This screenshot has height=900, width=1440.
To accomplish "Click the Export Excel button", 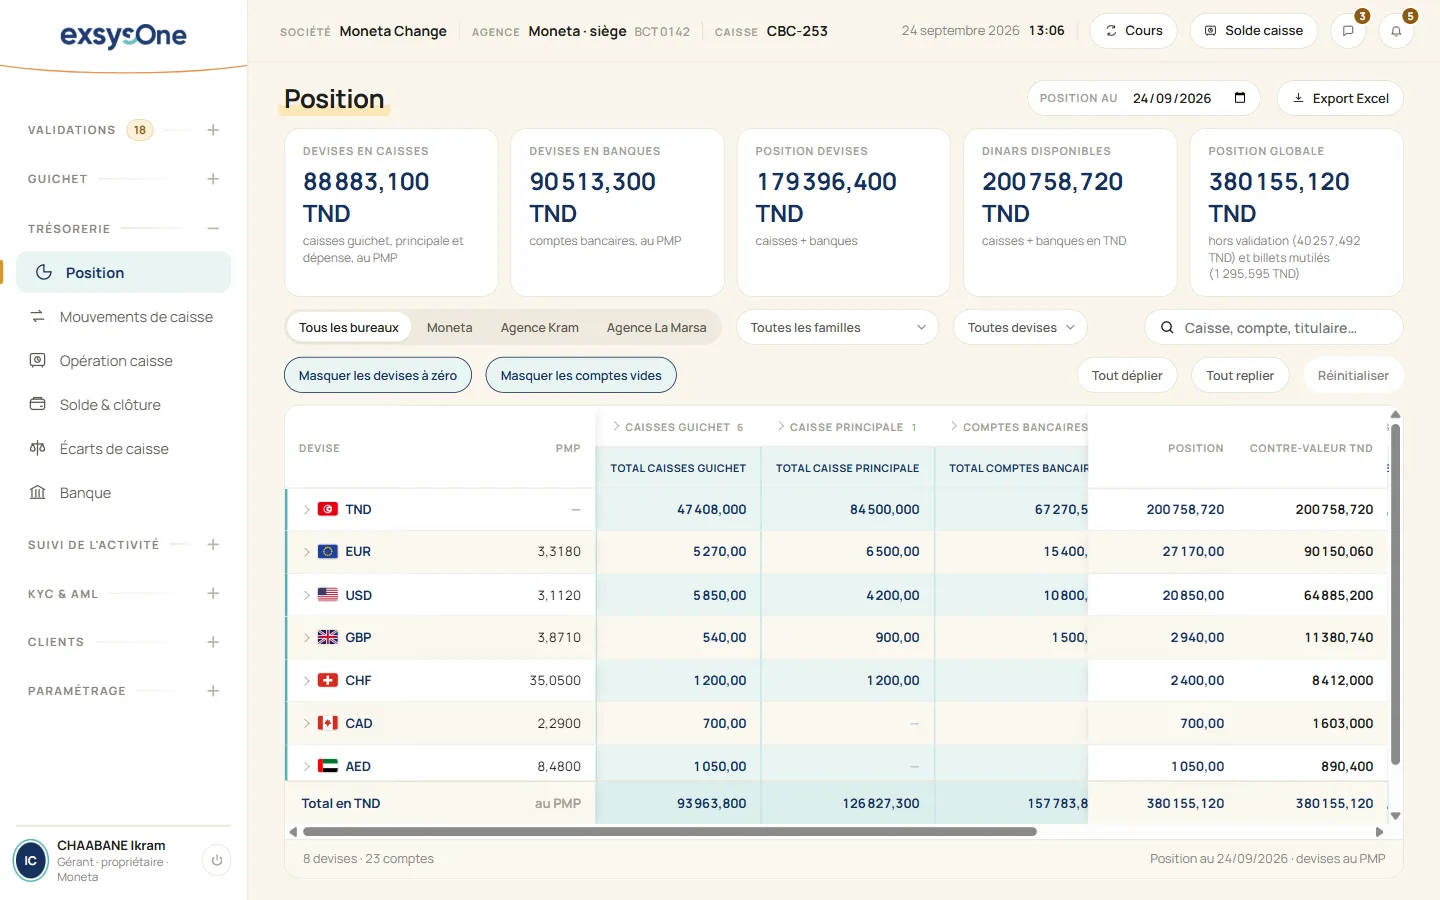I will coord(1340,98).
